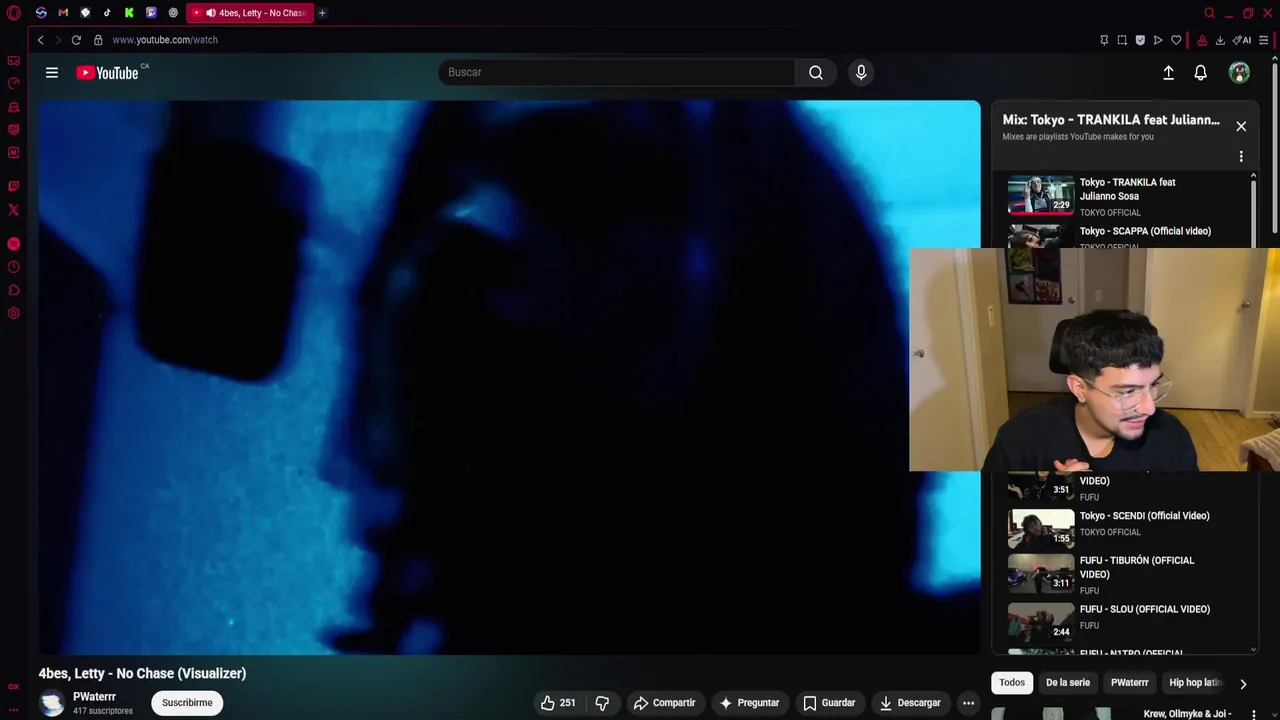Open the AI assistant button in toolbar
The width and height of the screenshot is (1280, 720).
(1242, 40)
